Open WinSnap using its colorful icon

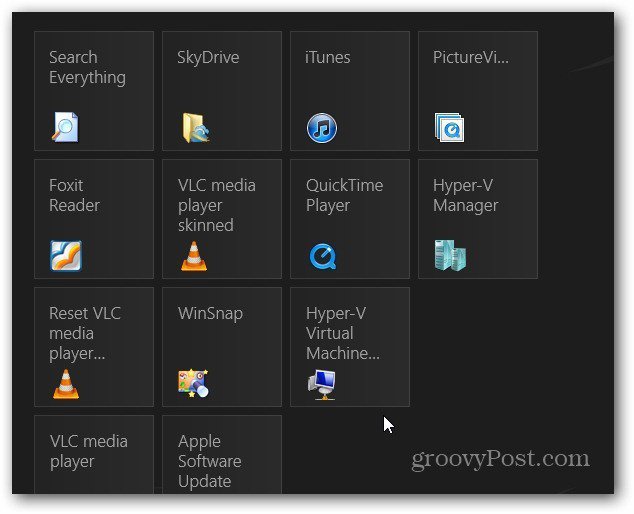point(193,383)
